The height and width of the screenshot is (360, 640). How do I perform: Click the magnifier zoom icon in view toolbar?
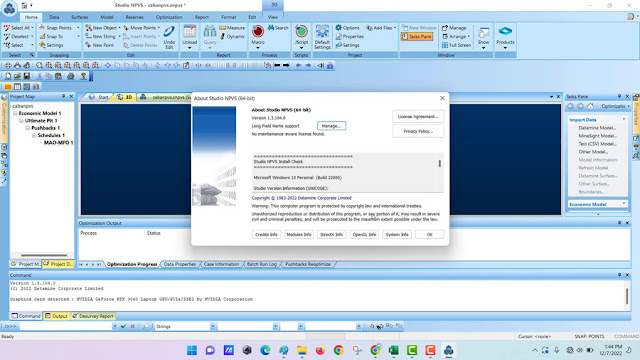[x=39, y=65]
